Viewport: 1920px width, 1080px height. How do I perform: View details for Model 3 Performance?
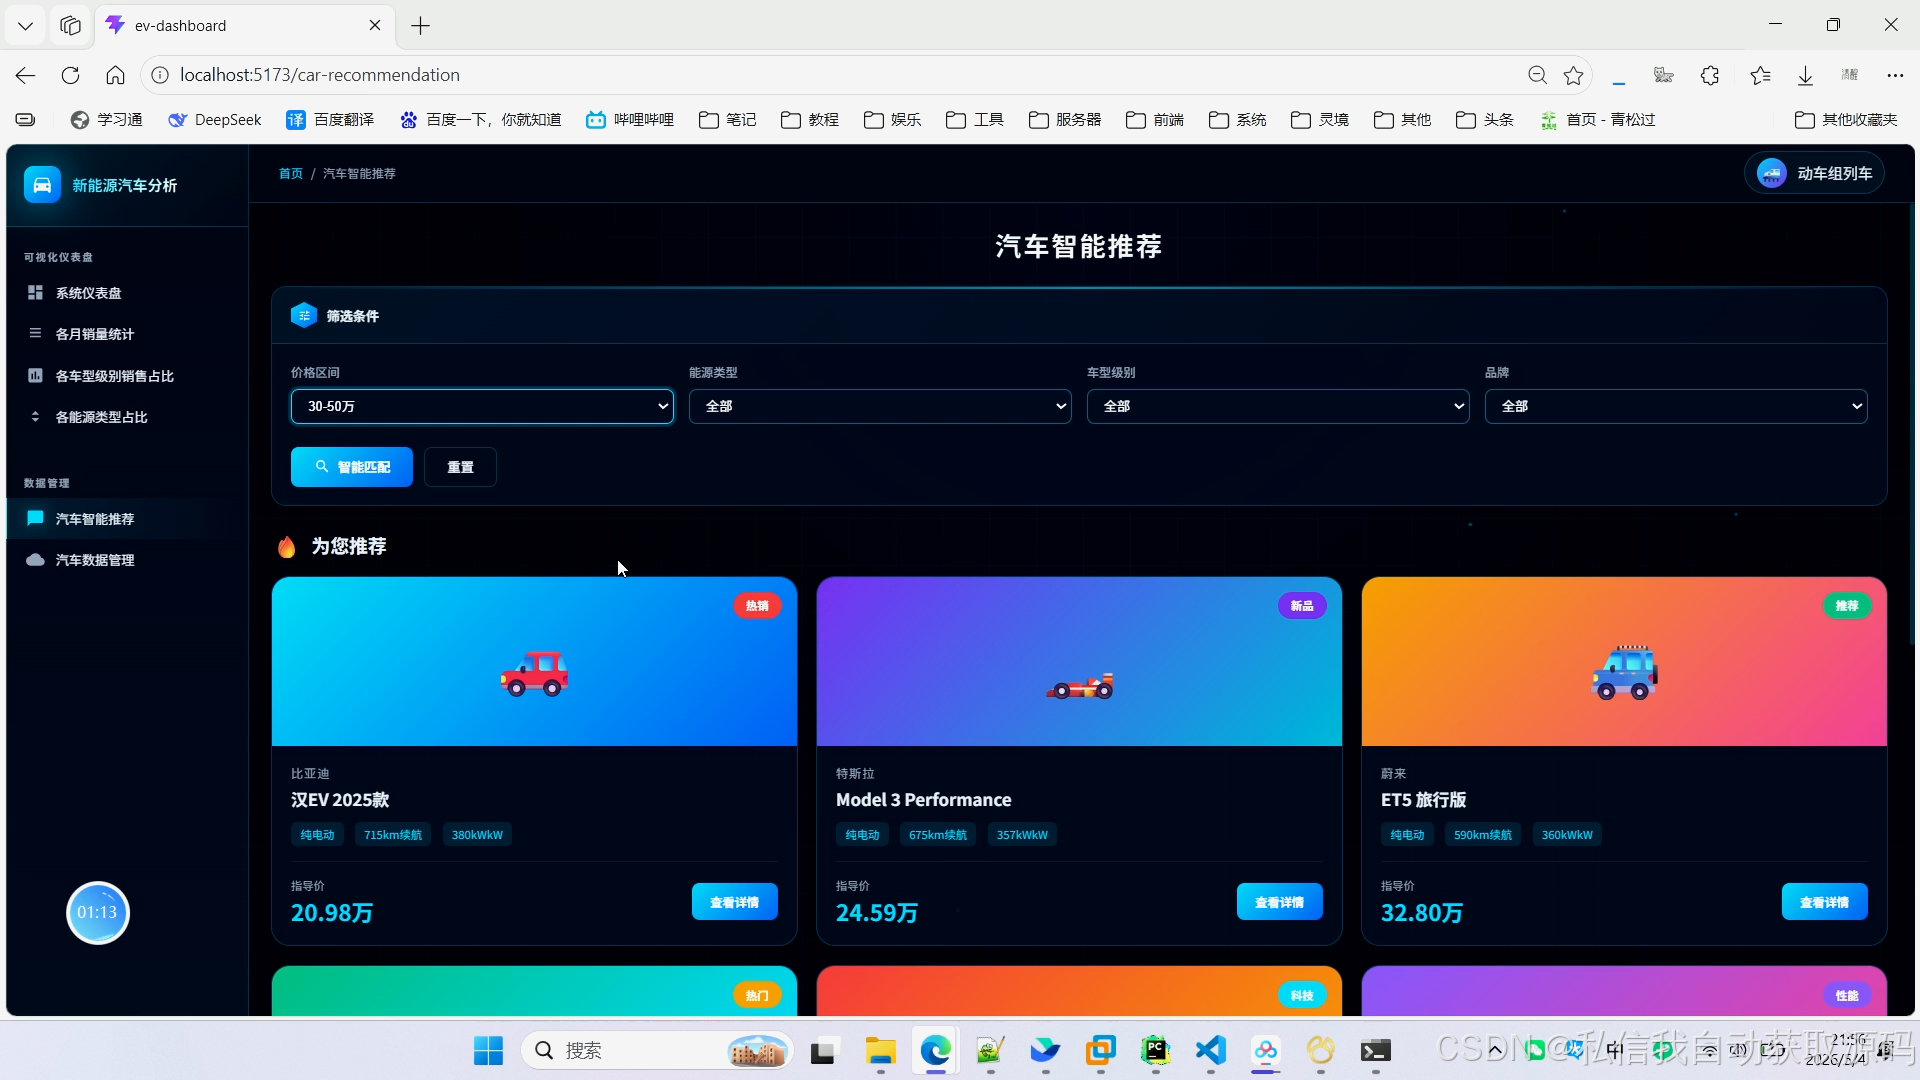pos(1280,902)
